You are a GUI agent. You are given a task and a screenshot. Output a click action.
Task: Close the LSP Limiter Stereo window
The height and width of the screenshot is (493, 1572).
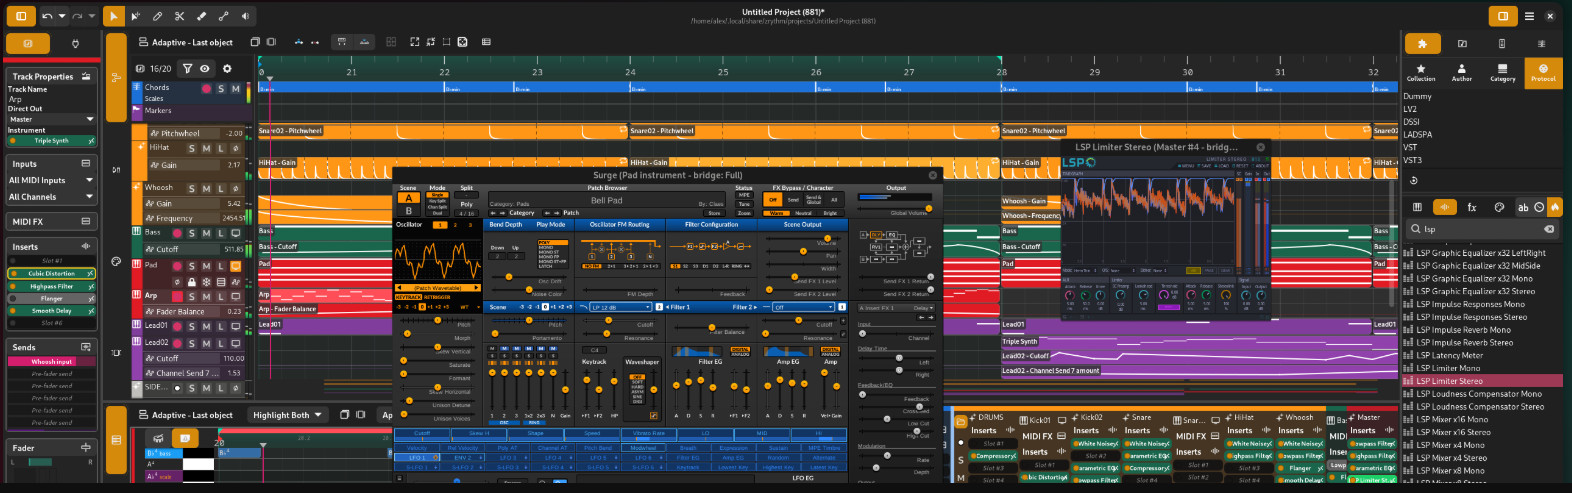pos(1260,147)
